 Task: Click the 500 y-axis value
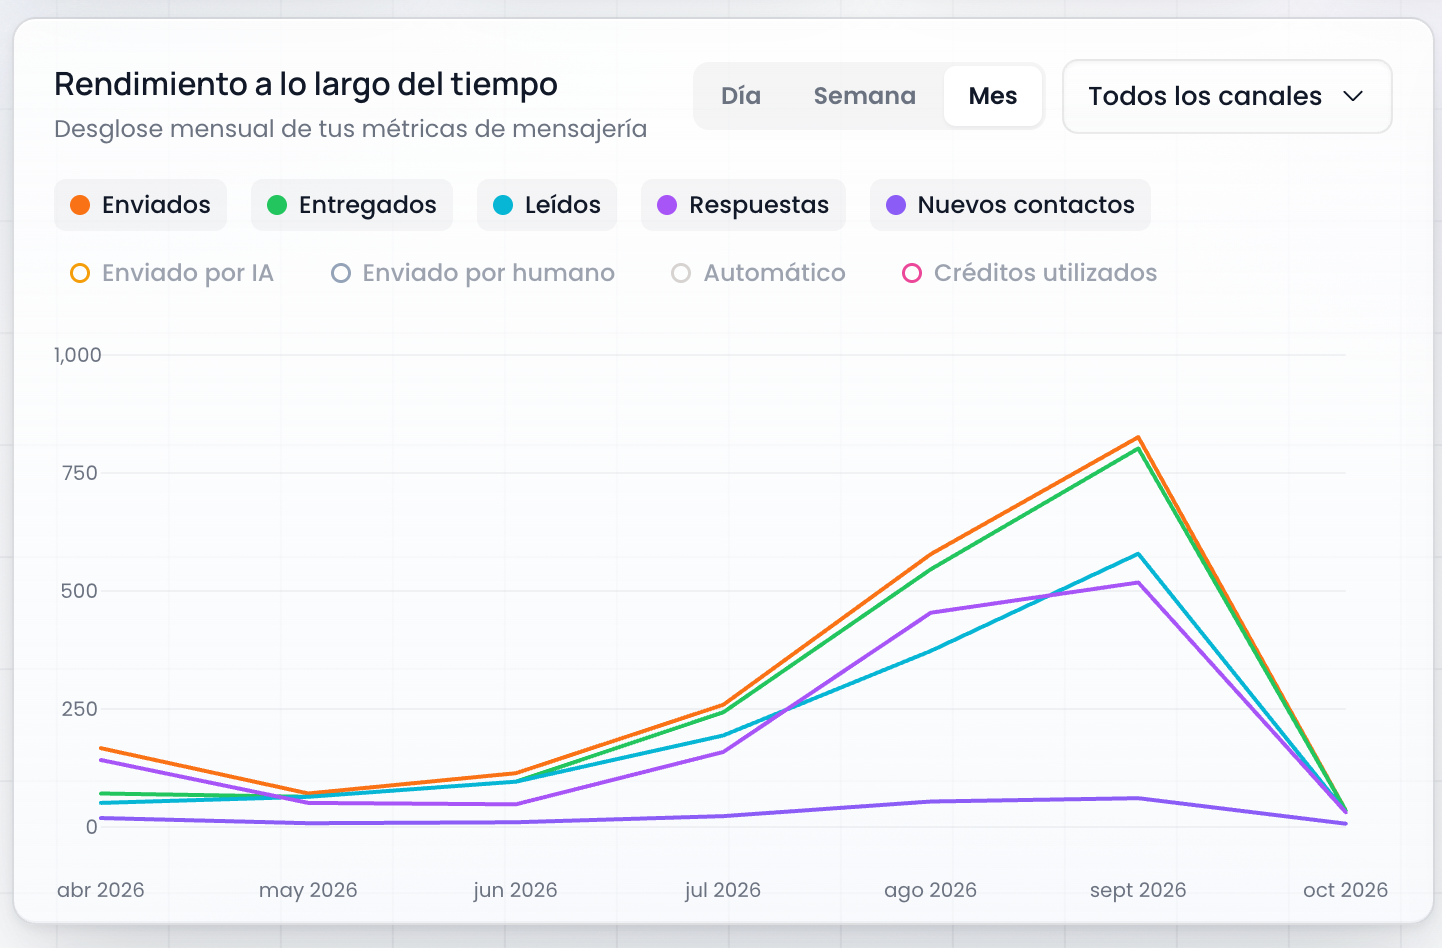tap(80, 591)
